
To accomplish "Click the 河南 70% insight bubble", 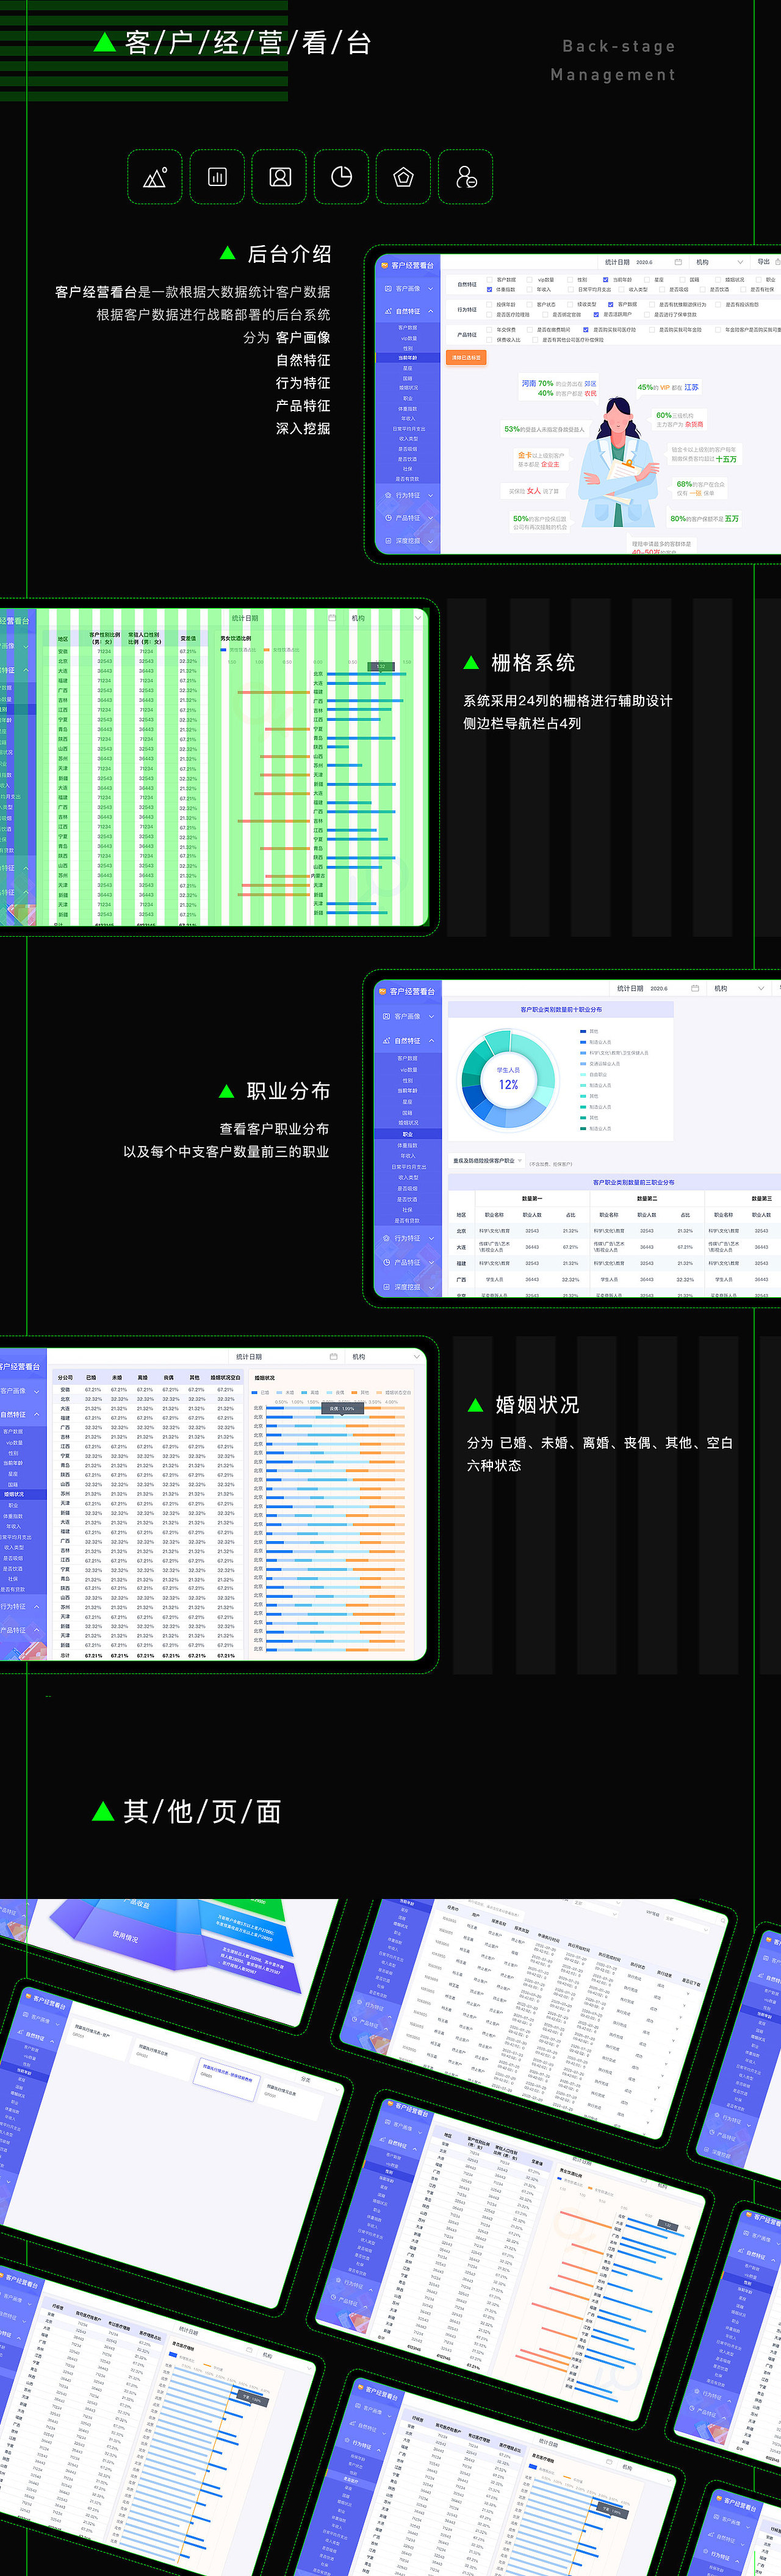I will click(559, 388).
